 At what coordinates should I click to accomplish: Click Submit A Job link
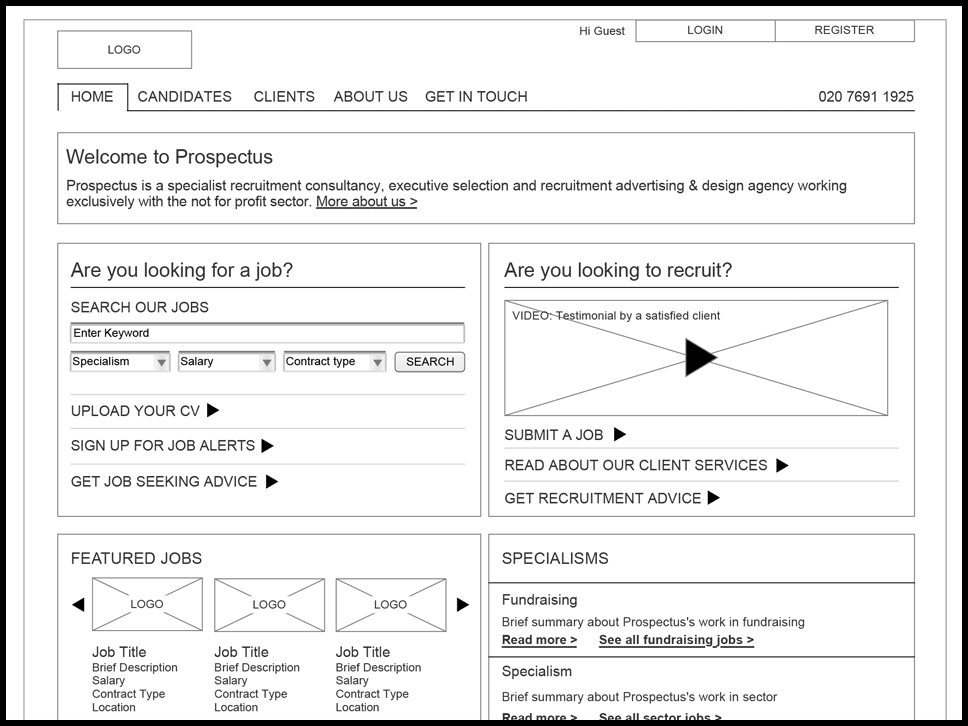[x=554, y=435]
